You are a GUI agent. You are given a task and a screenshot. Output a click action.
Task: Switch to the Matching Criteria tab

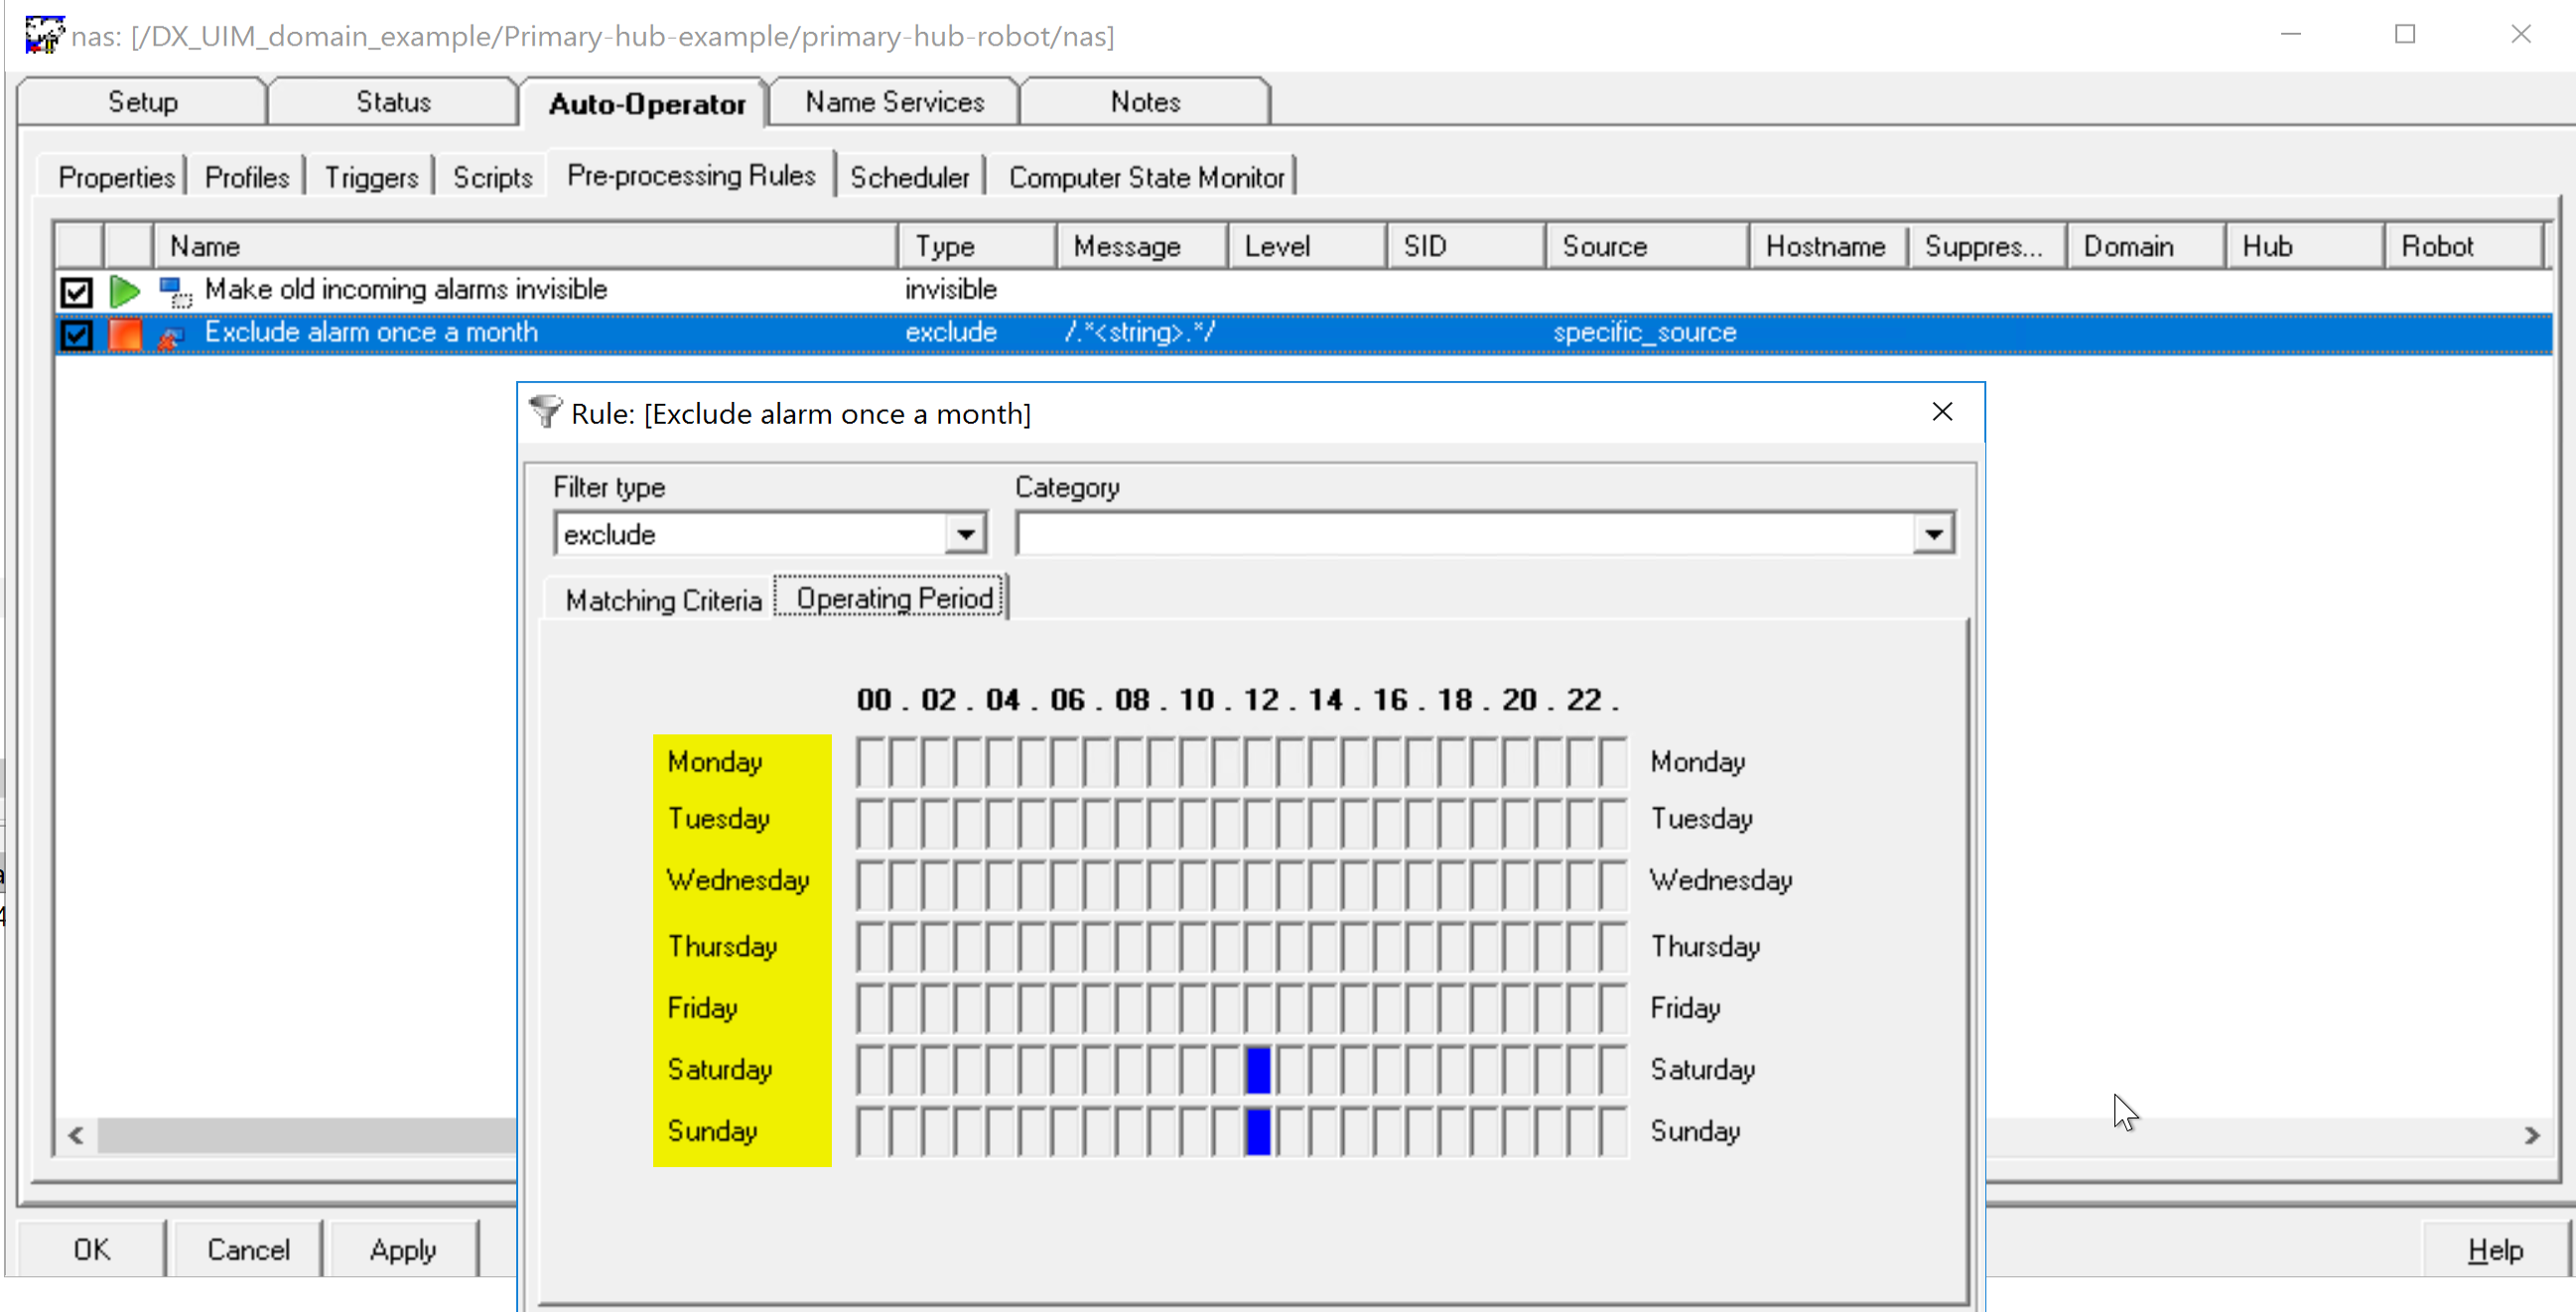coord(662,599)
